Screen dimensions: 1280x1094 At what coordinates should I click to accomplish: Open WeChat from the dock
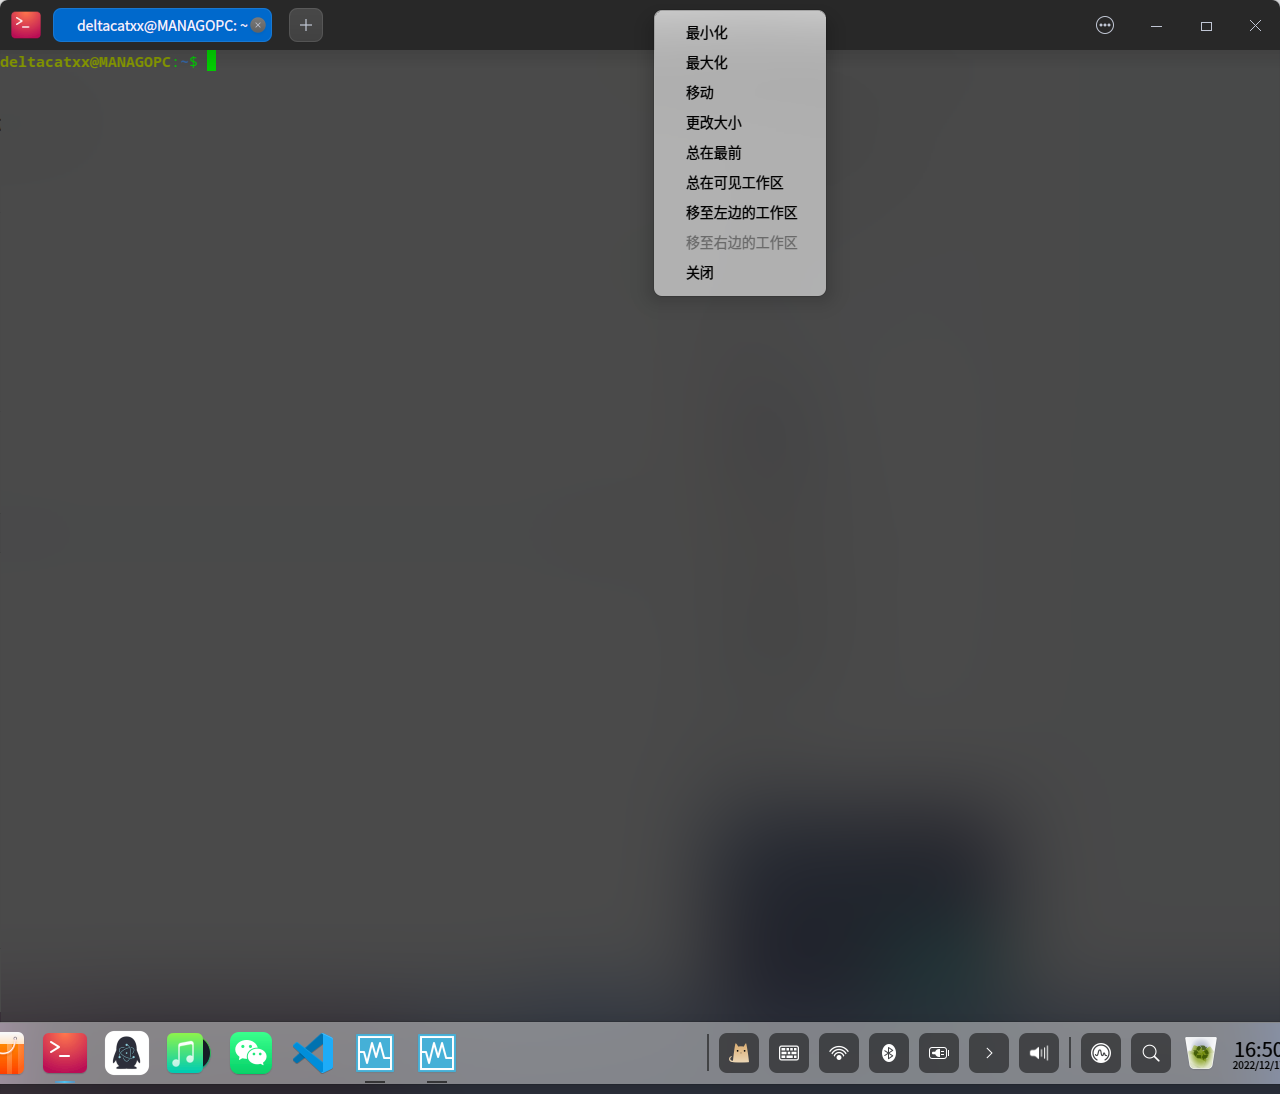pyautogui.click(x=250, y=1052)
